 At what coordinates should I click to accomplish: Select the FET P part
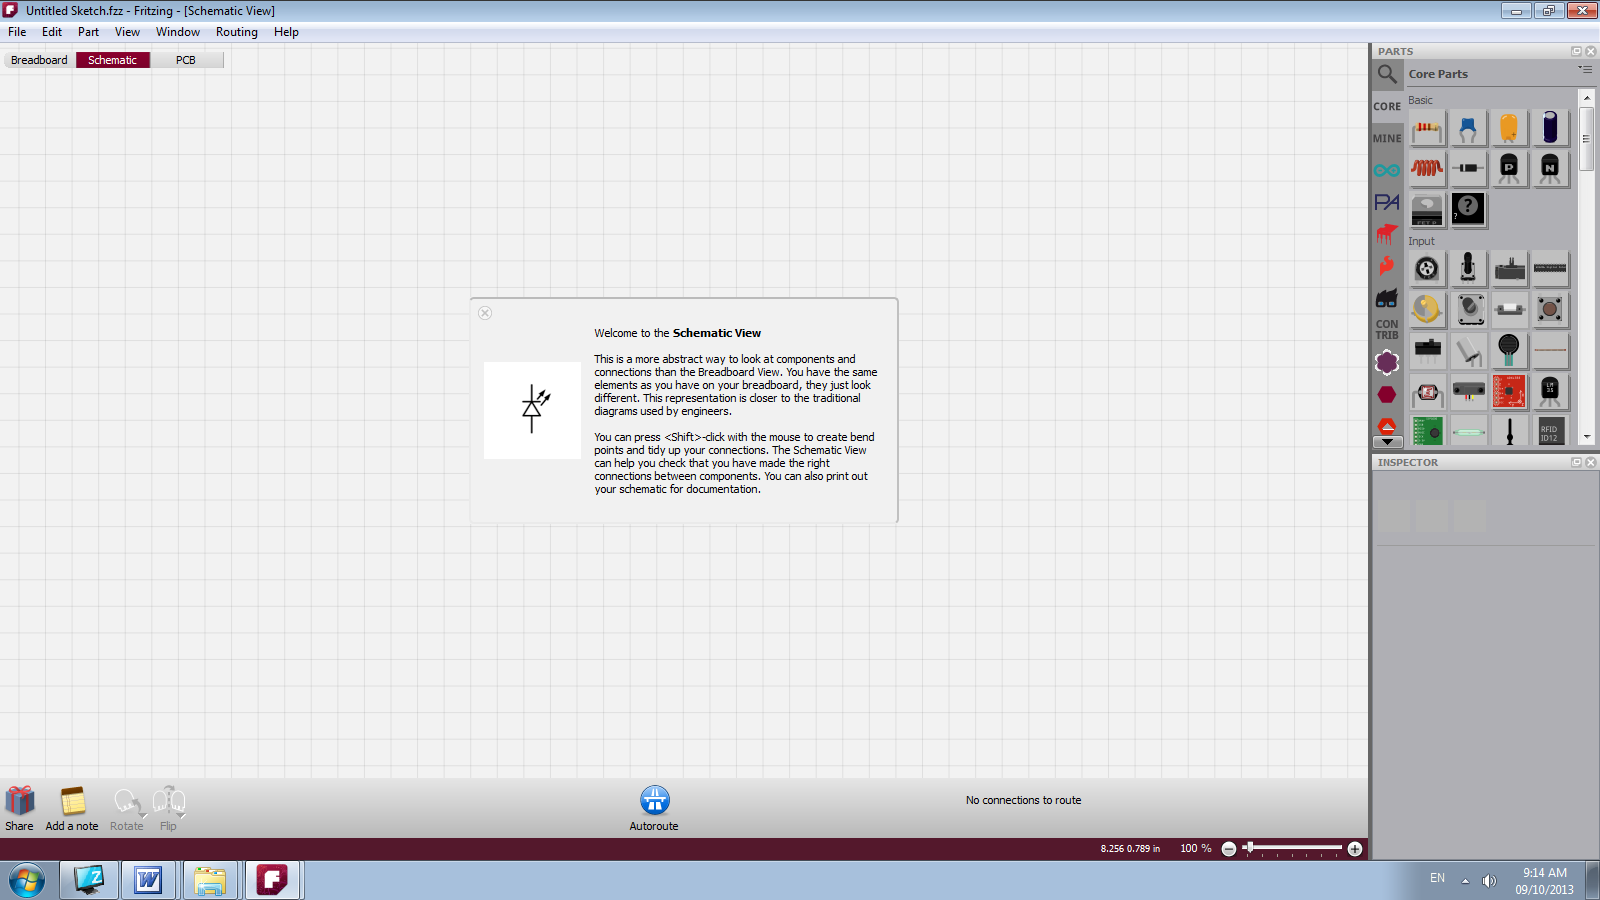tap(1427, 210)
